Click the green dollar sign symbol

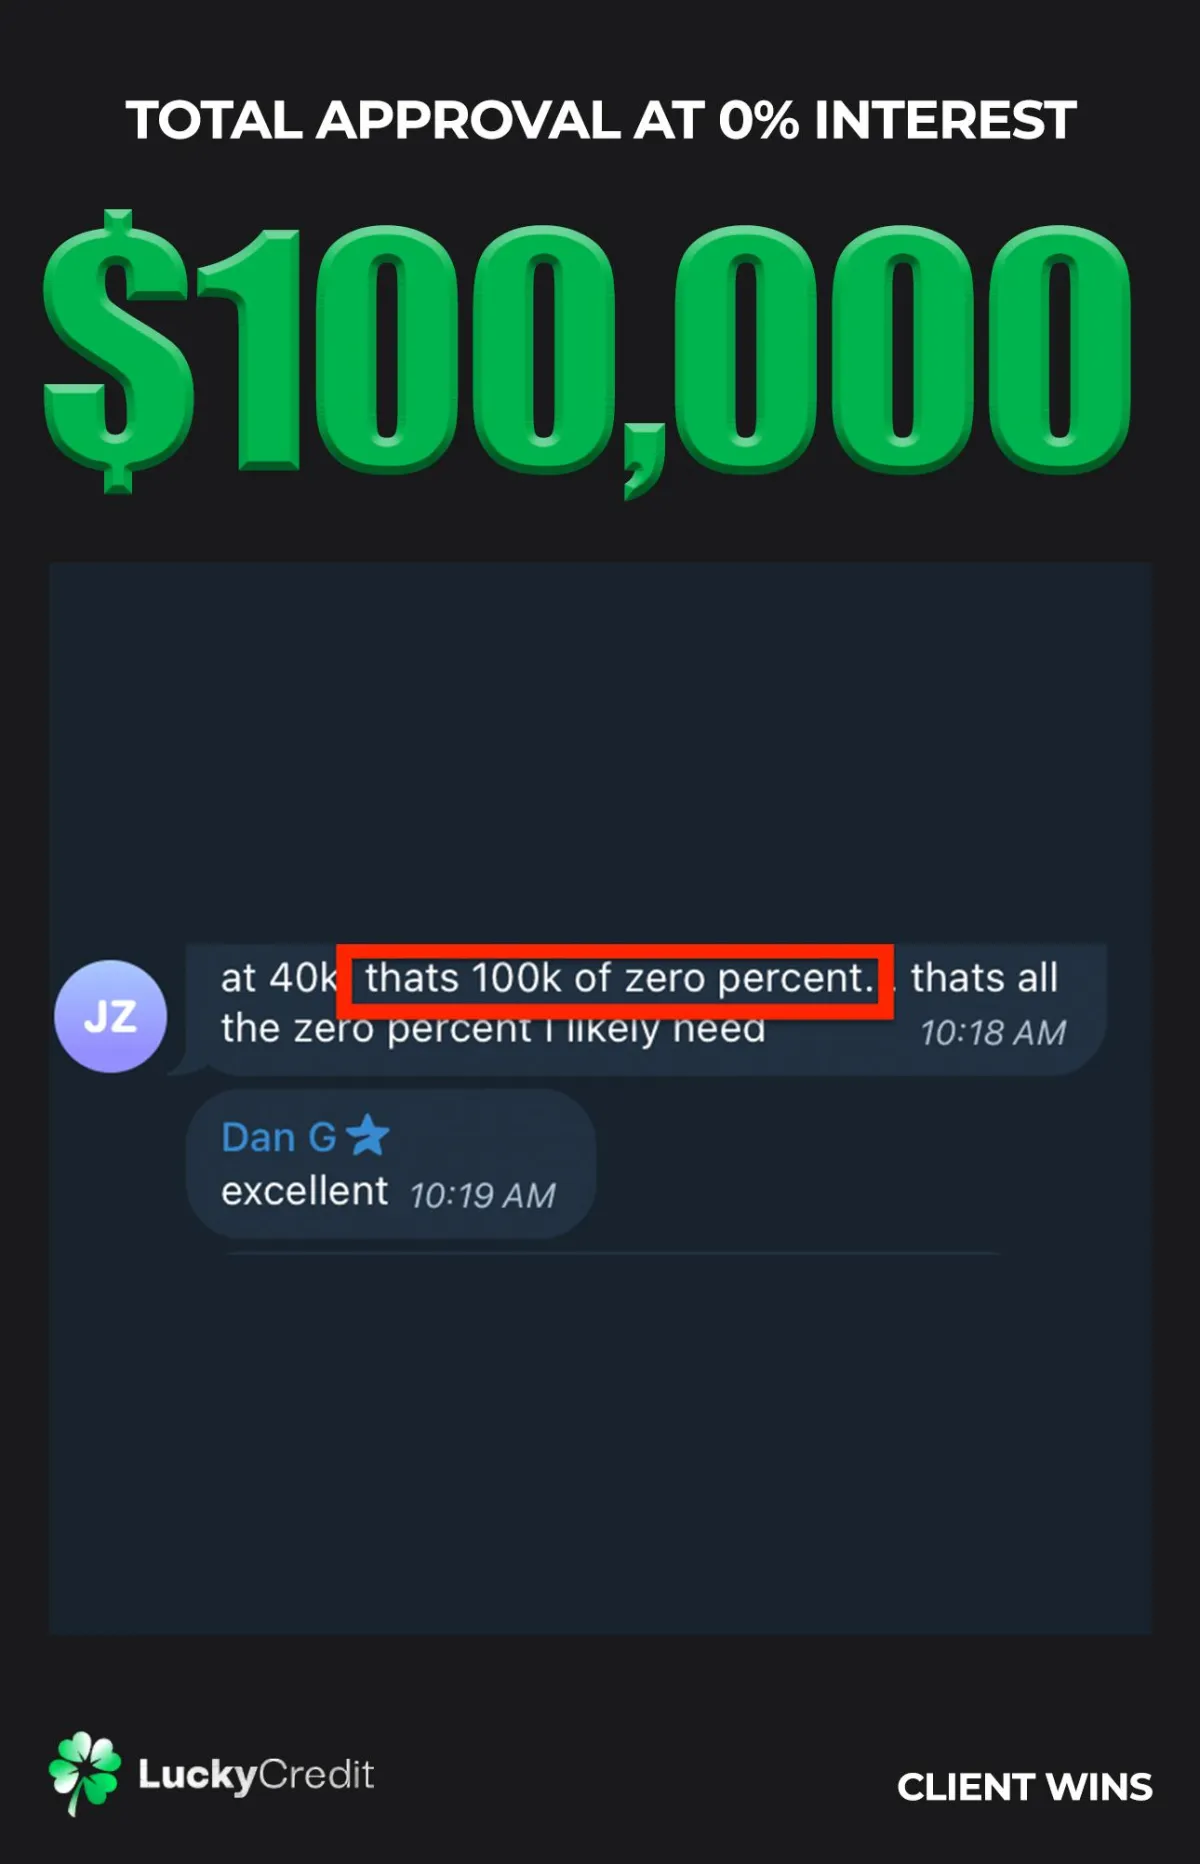[x=118, y=350]
